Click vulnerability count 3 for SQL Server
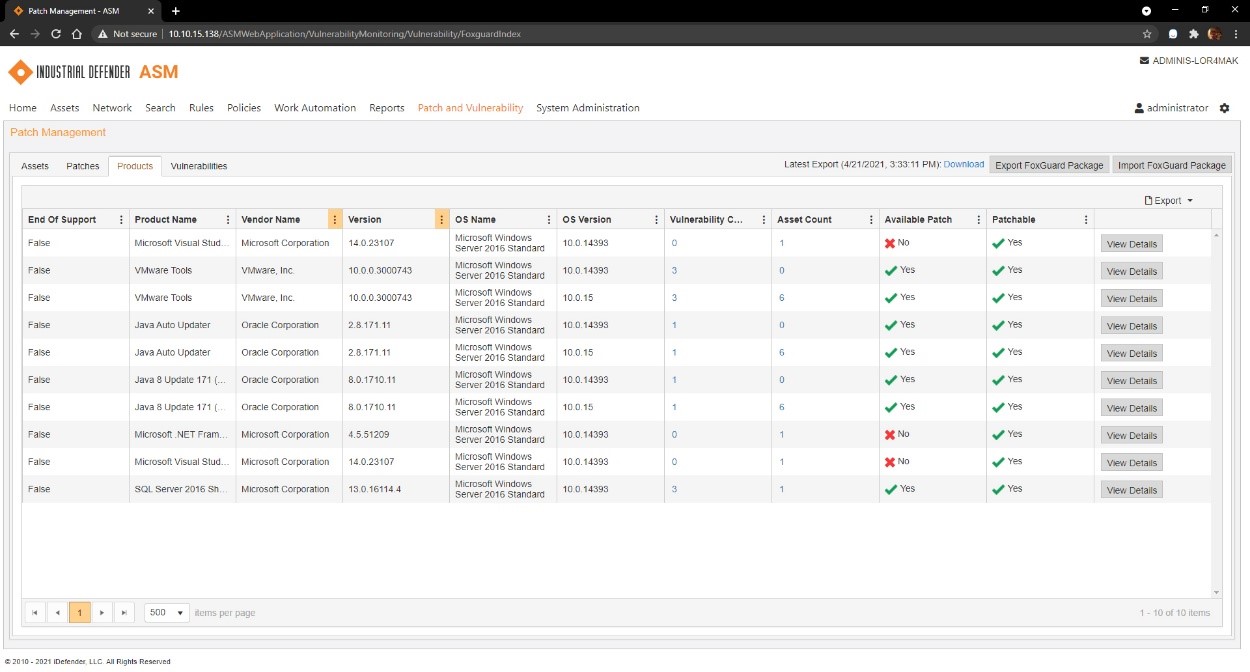This screenshot has height=672, width=1250. (x=675, y=489)
